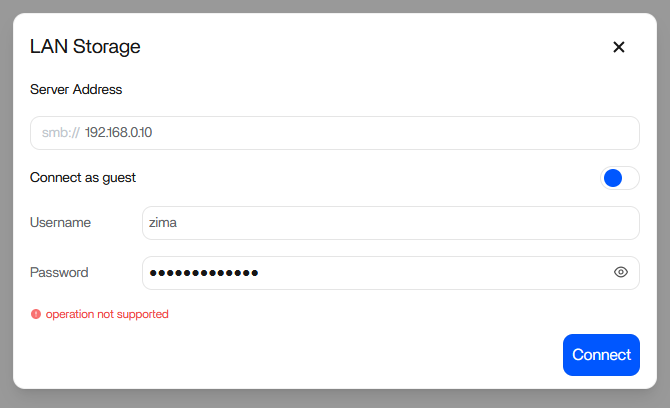
Task: Click the blue knob of the guest switch
Action: (614, 178)
